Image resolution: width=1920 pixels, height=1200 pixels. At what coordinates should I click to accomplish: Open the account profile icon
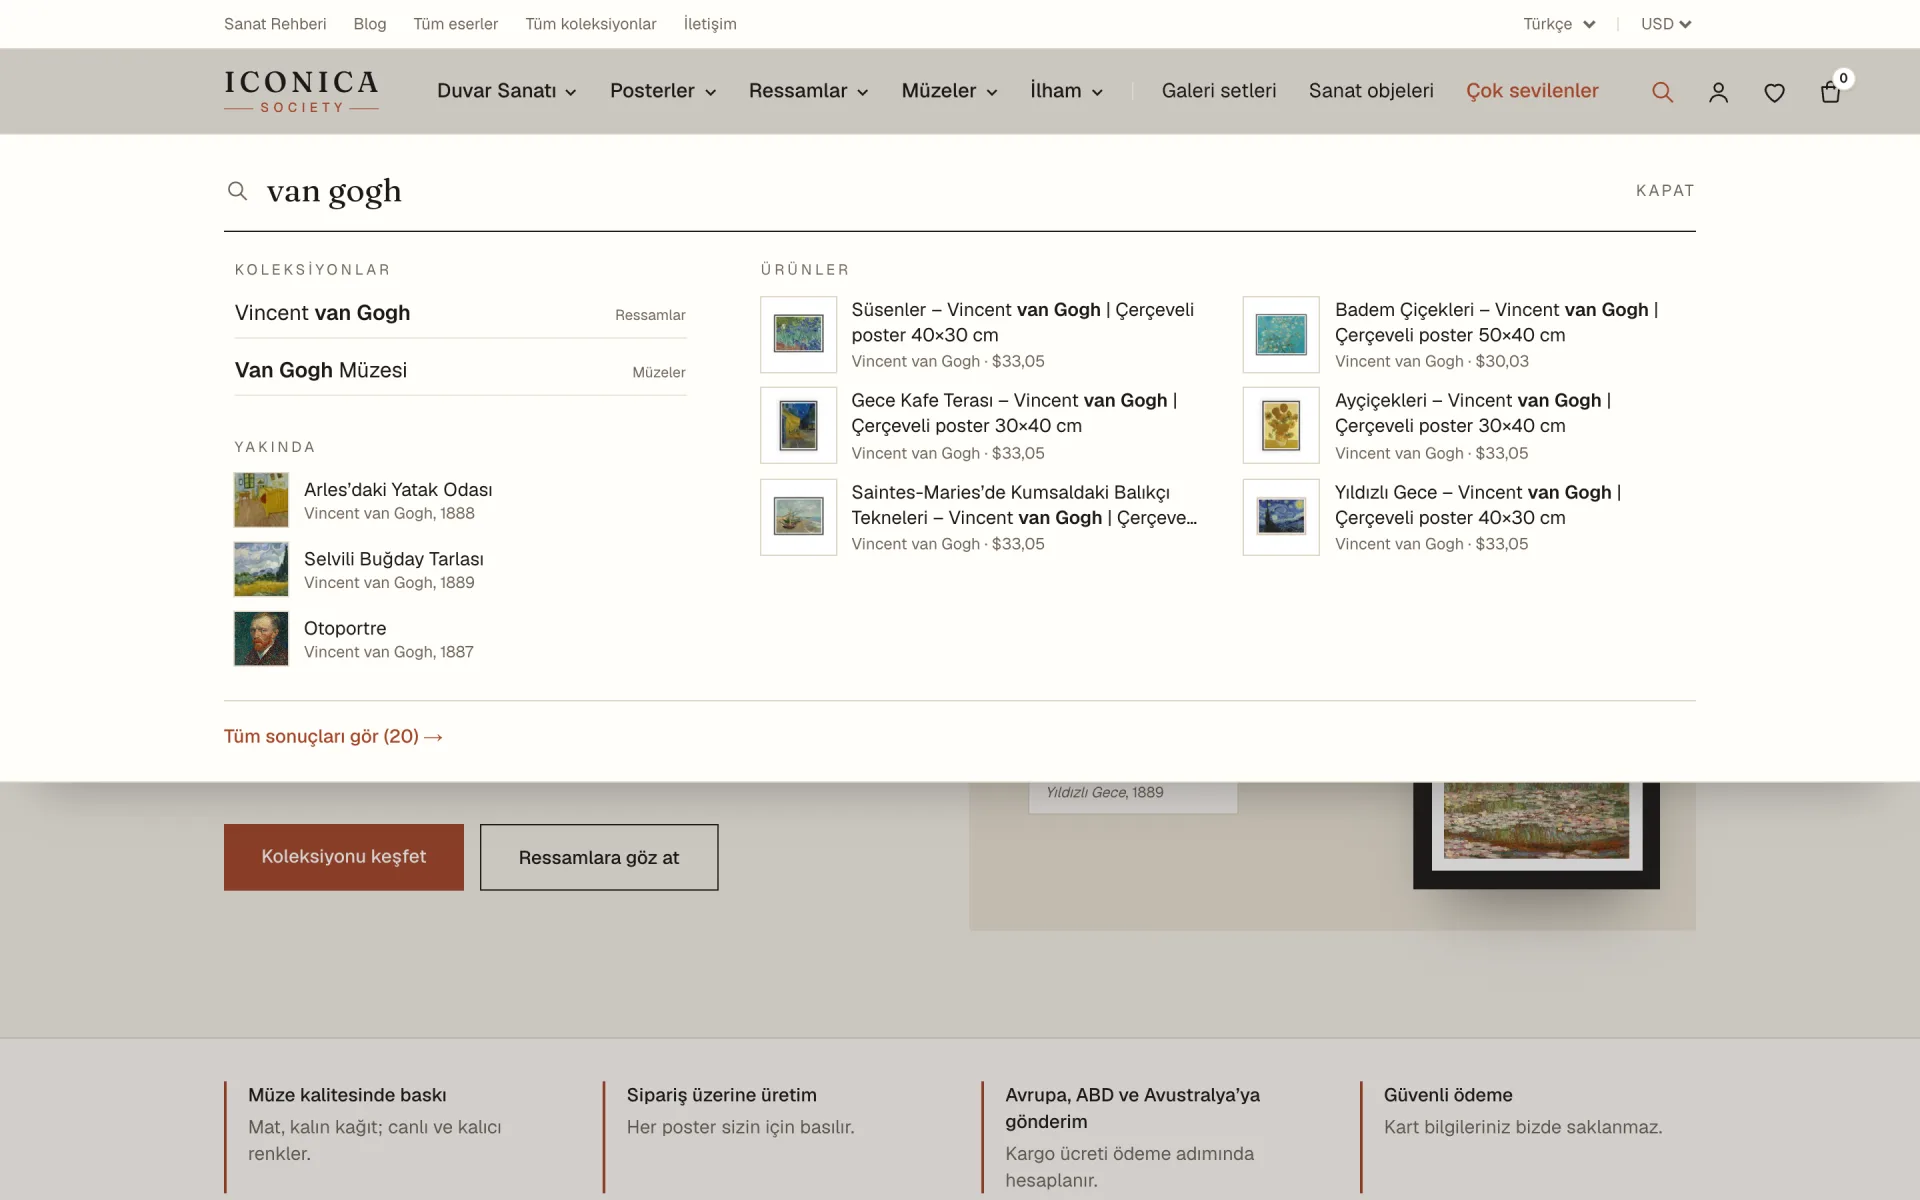[x=1718, y=92]
